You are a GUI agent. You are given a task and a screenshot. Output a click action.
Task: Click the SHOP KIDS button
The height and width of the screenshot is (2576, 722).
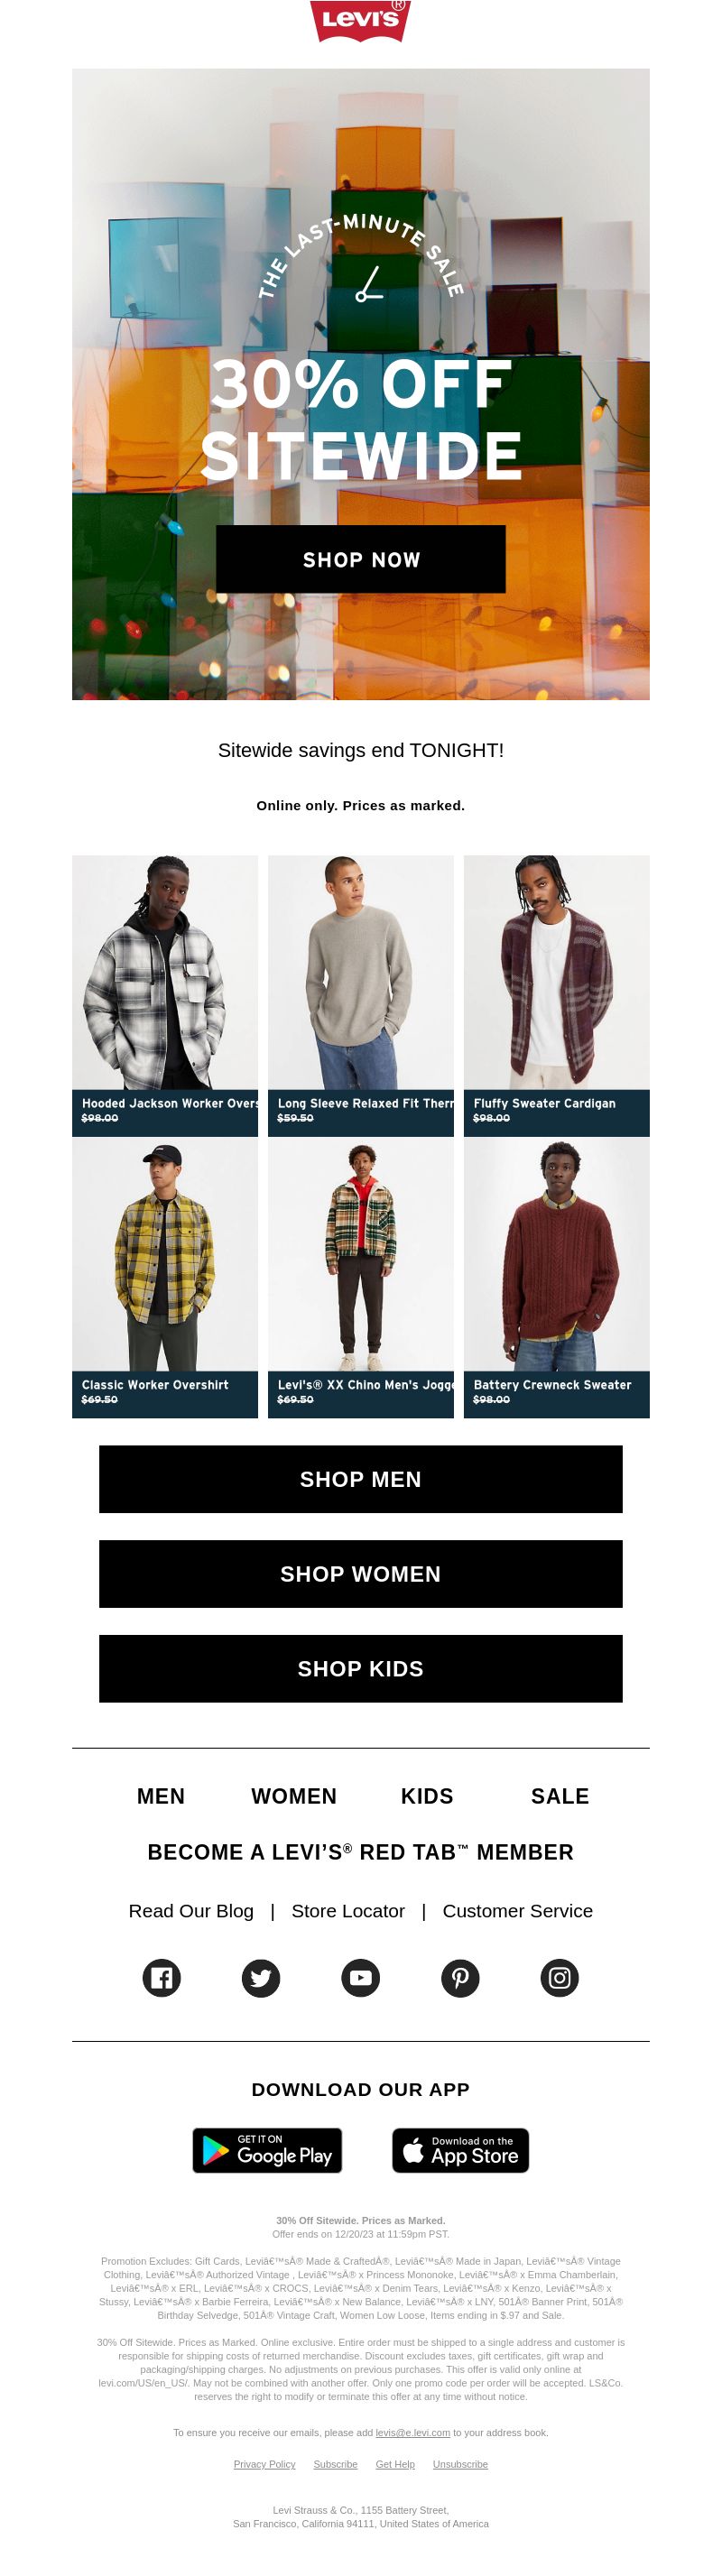point(361,1669)
